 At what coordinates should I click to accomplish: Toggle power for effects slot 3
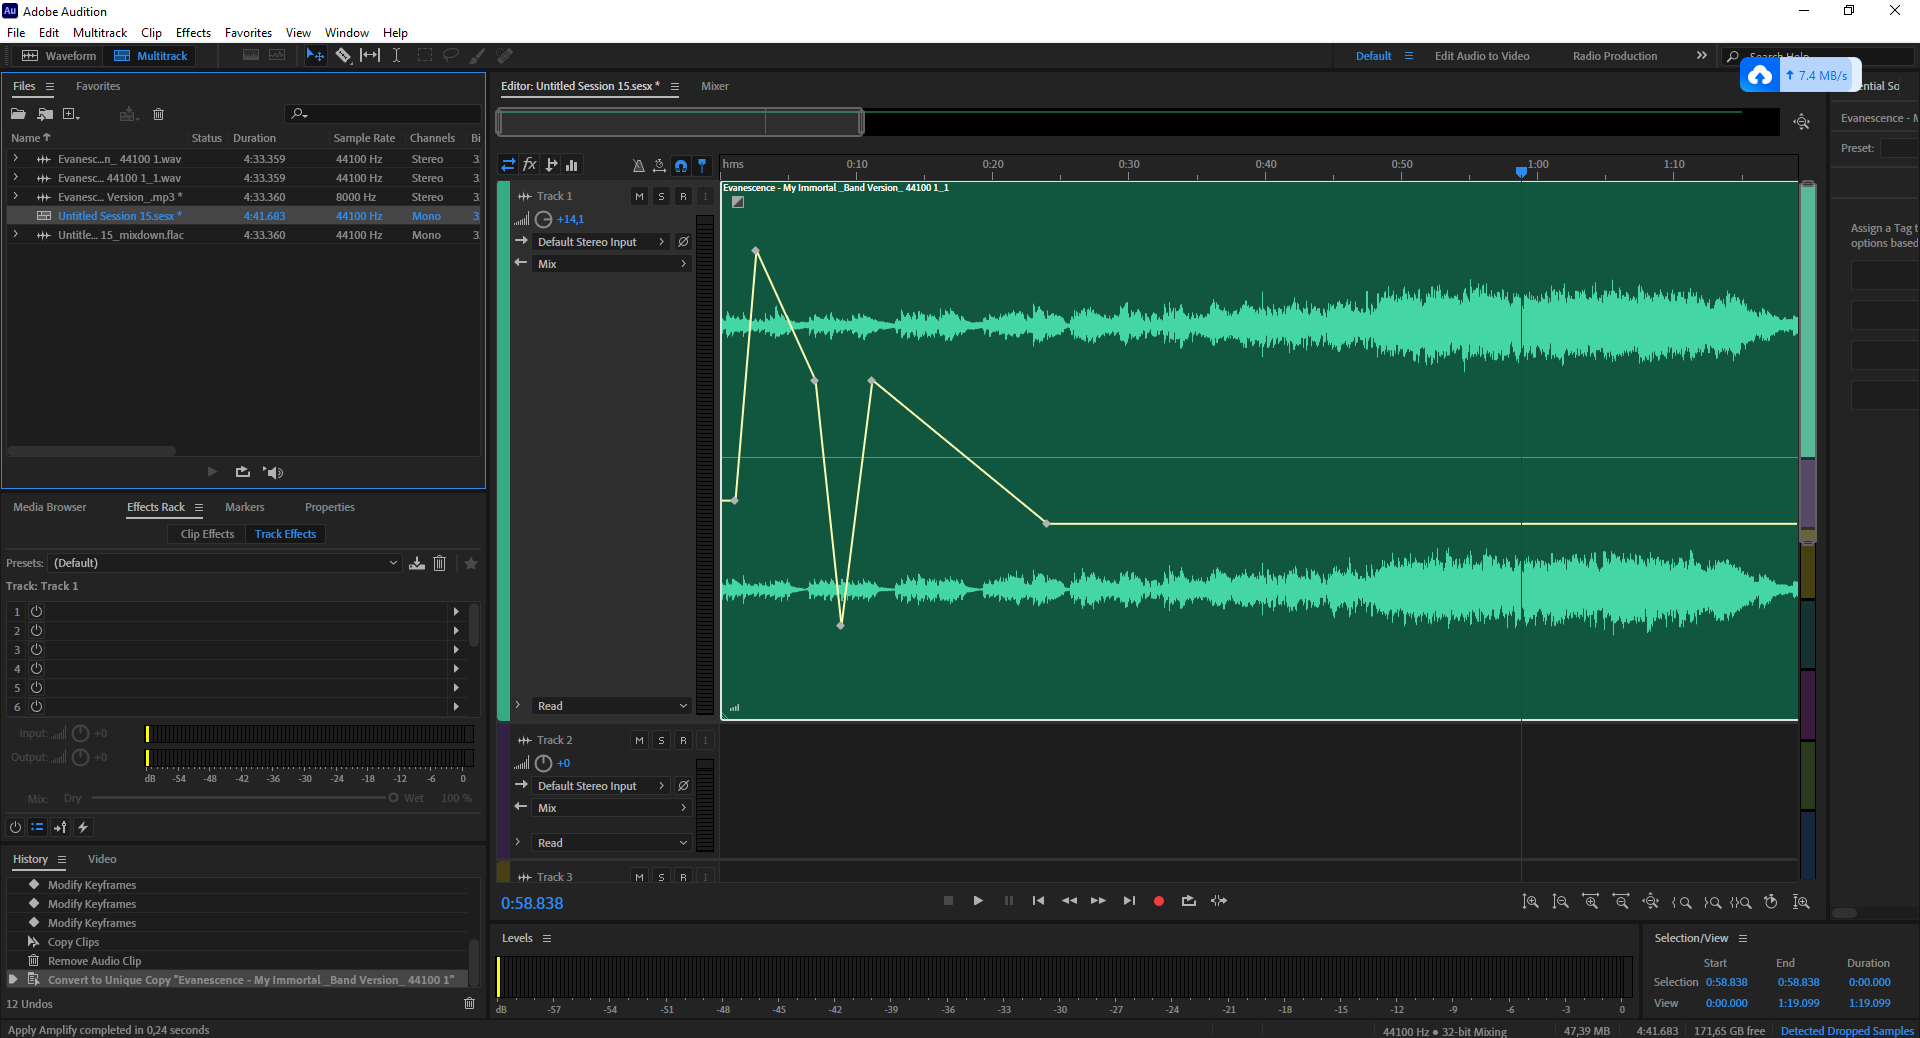(36, 649)
